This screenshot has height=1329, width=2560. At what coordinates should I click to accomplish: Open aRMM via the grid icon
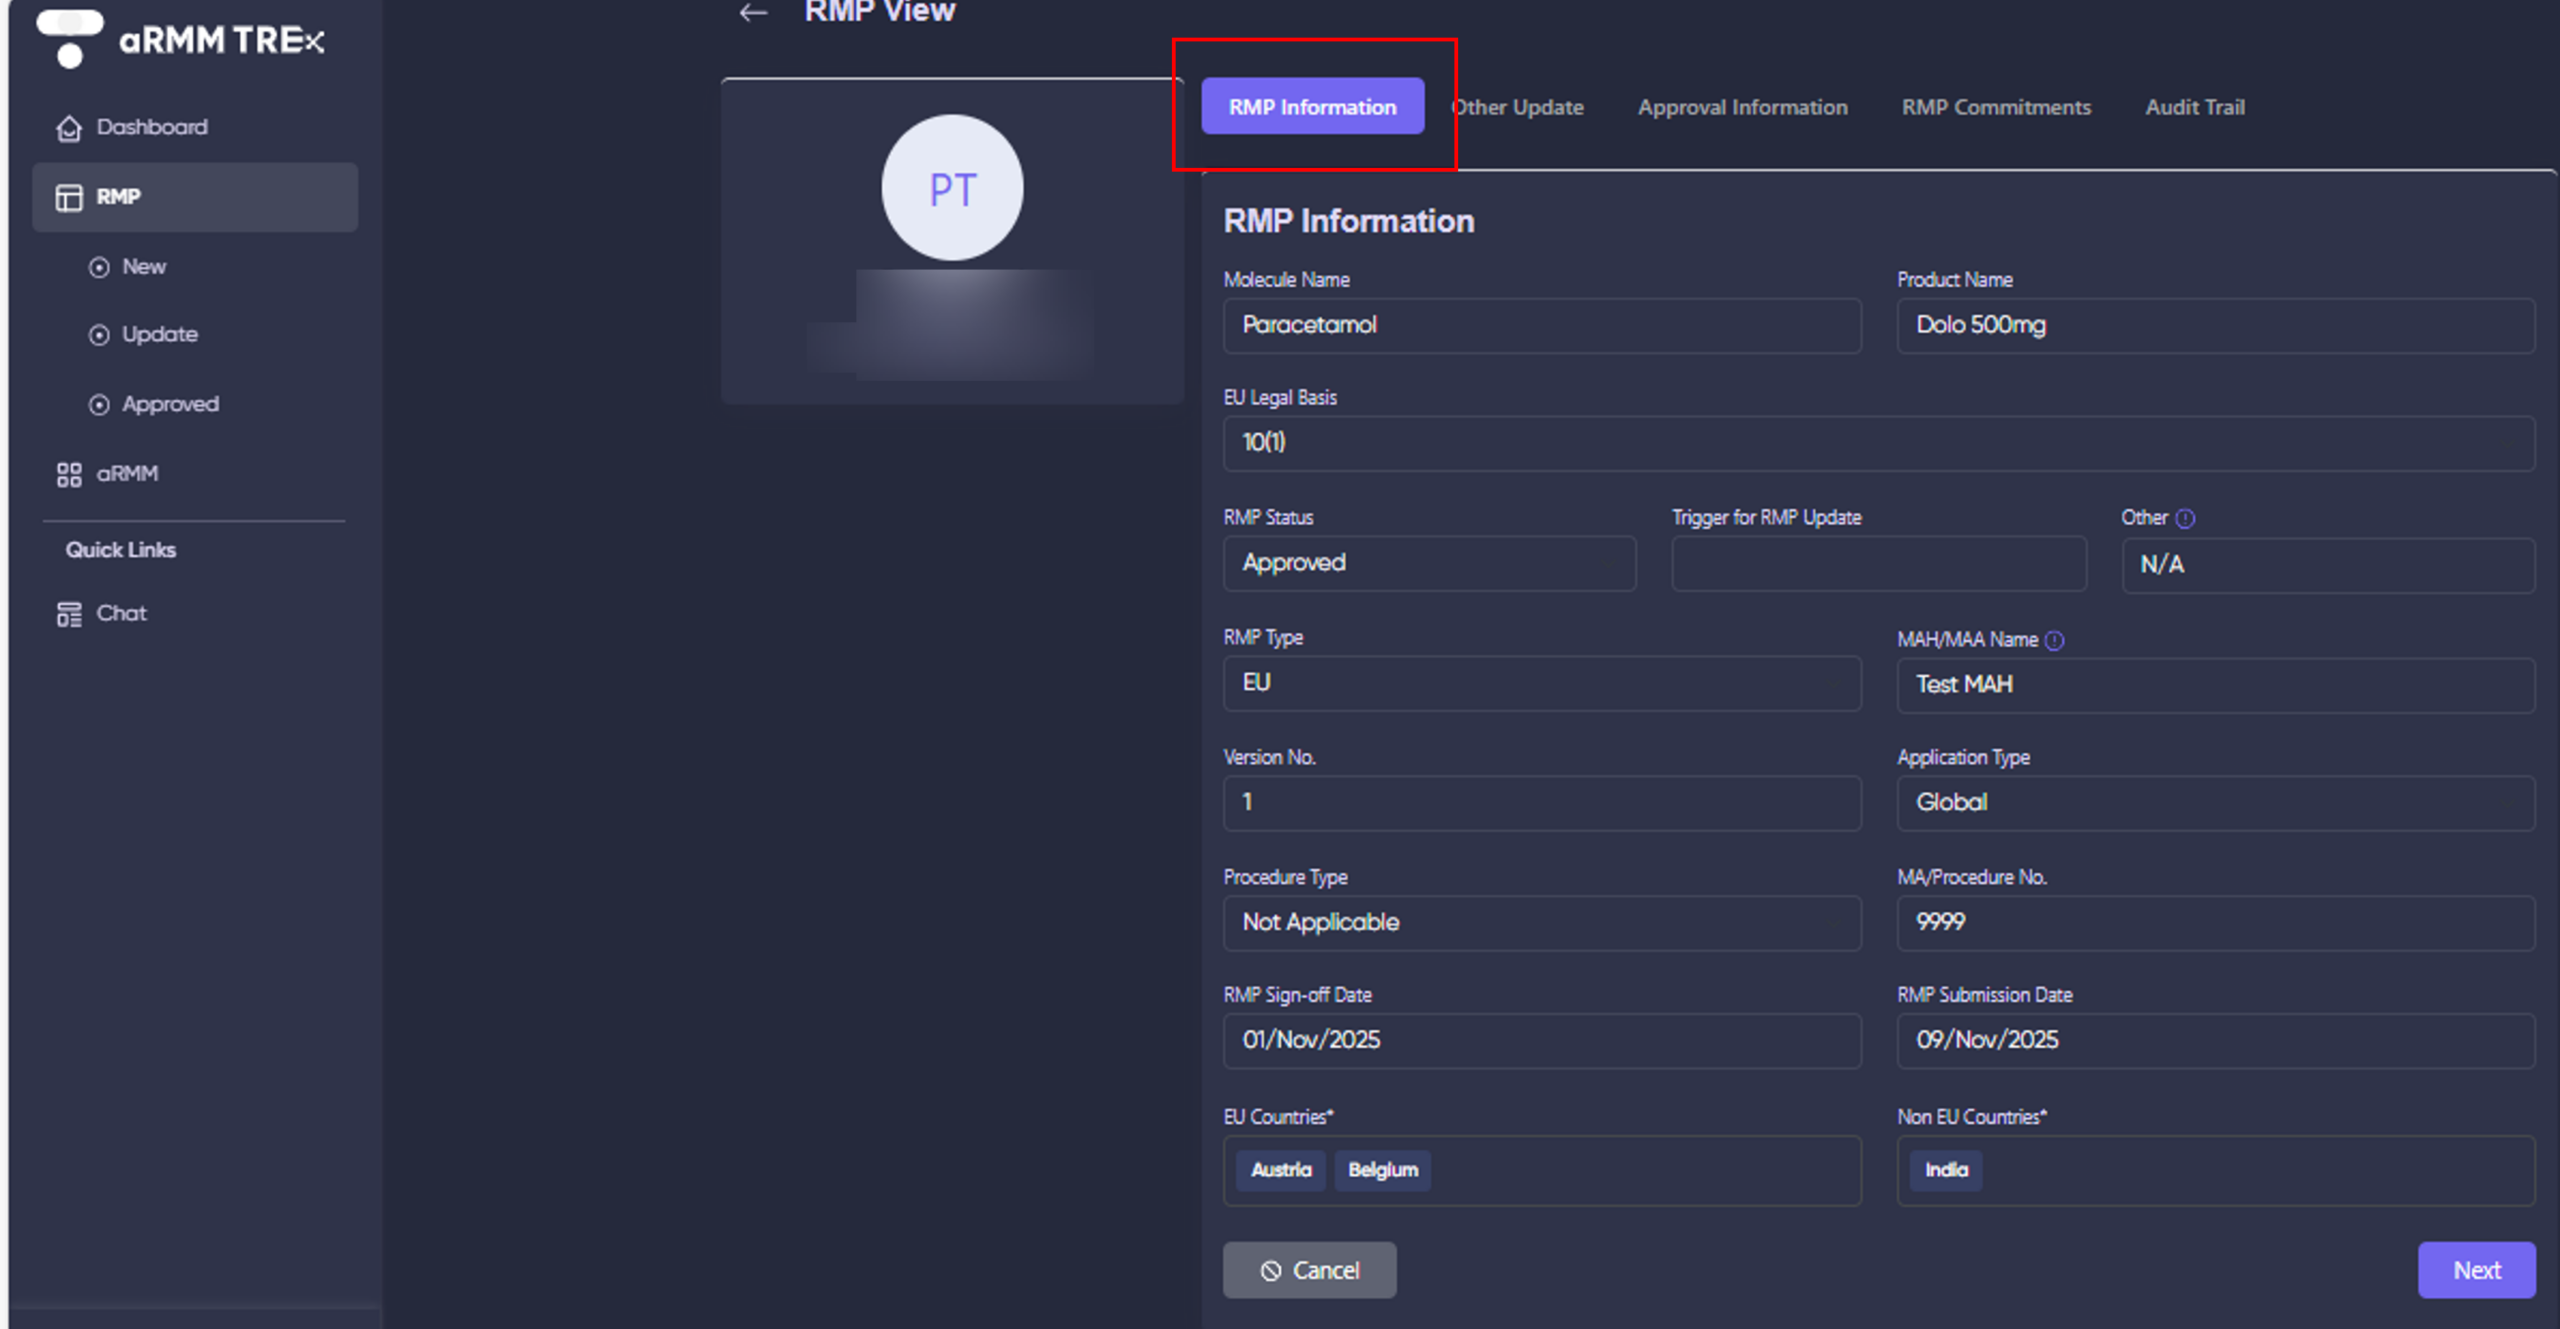[68, 474]
